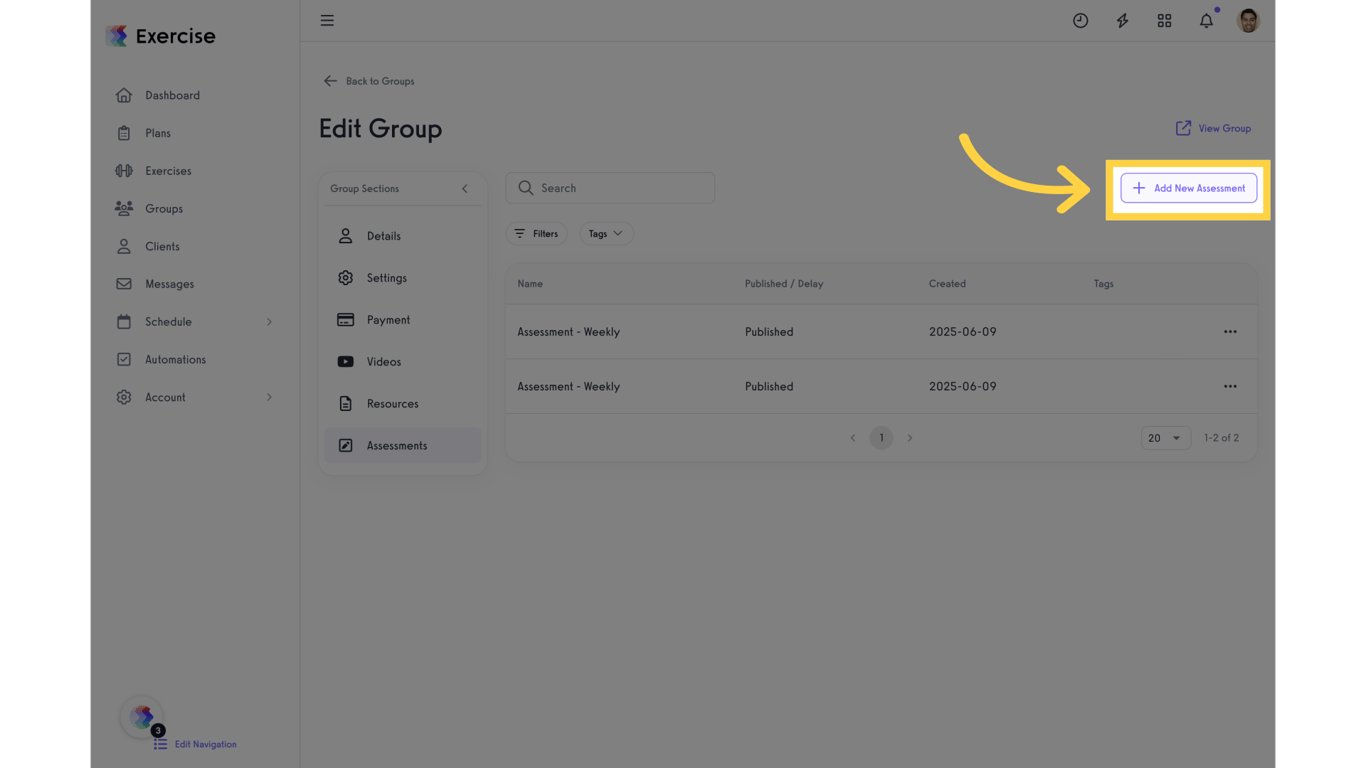The height and width of the screenshot is (768, 1366).
Task: Open the Tags dropdown filter
Action: pyautogui.click(x=606, y=233)
